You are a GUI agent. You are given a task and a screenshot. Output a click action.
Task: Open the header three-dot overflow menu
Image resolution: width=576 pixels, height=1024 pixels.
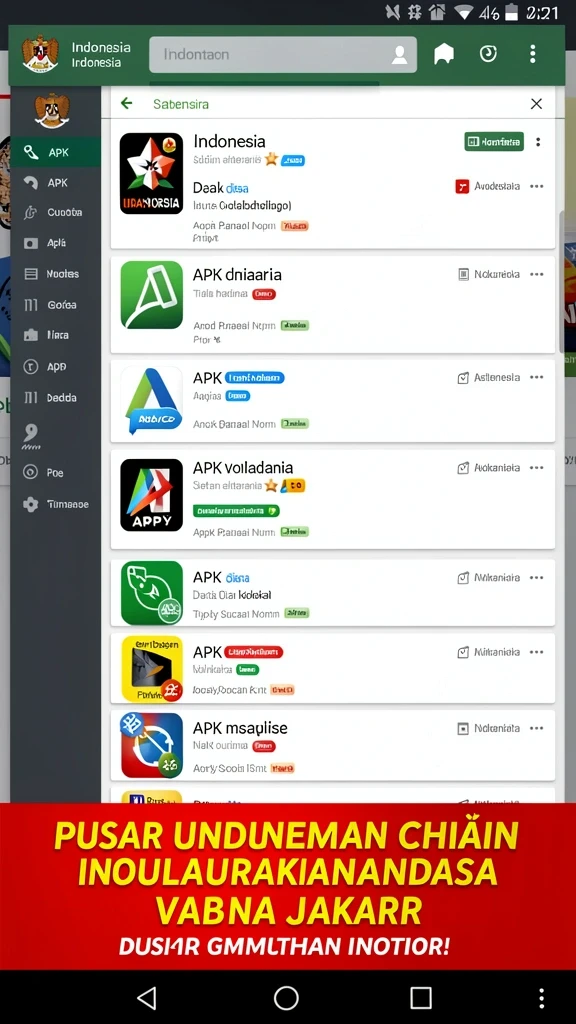(533, 54)
